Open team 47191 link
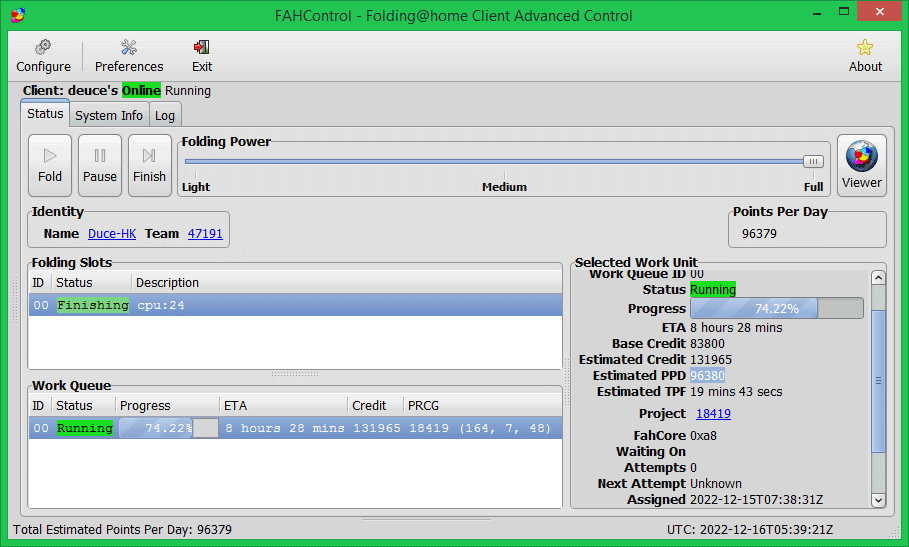Screen dimensions: 909x547 205,234
